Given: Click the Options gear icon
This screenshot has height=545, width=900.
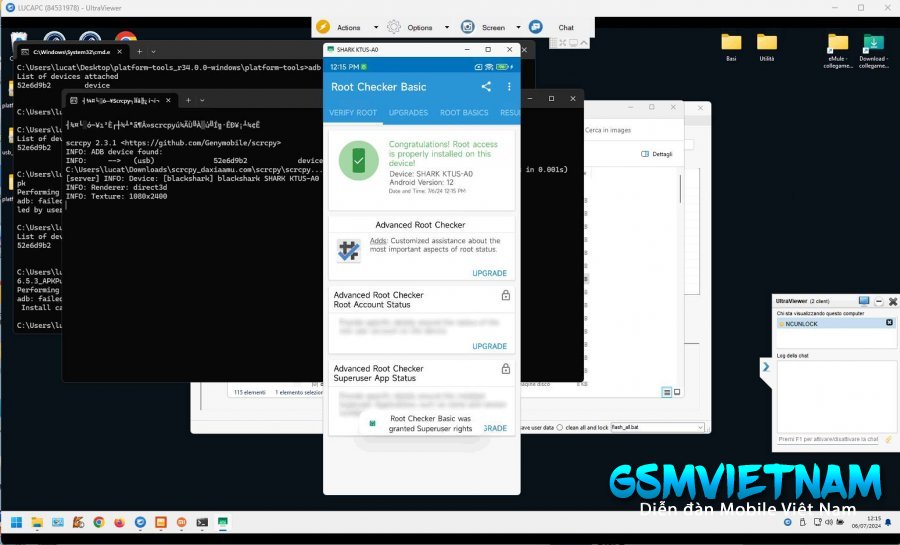Looking at the screenshot, I should [394, 27].
